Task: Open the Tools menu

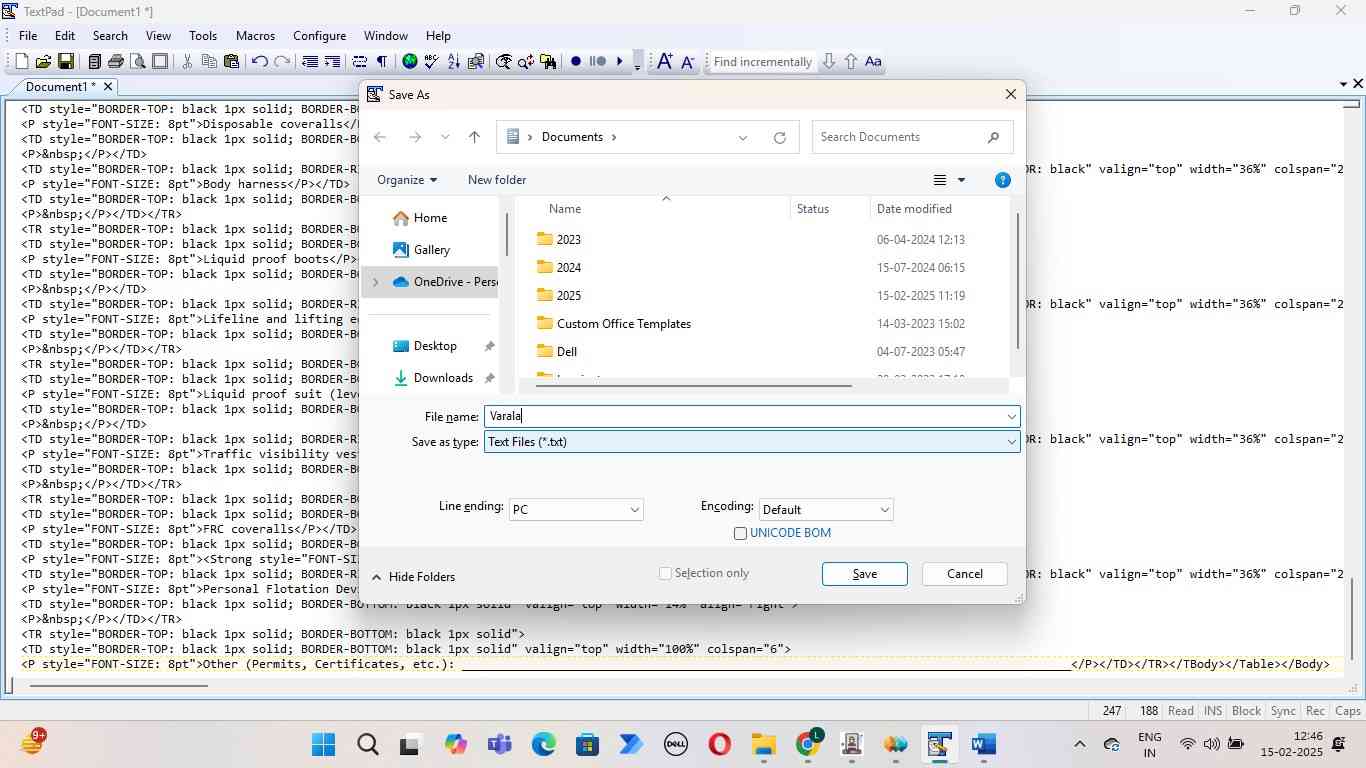Action: (x=203, y=35)
